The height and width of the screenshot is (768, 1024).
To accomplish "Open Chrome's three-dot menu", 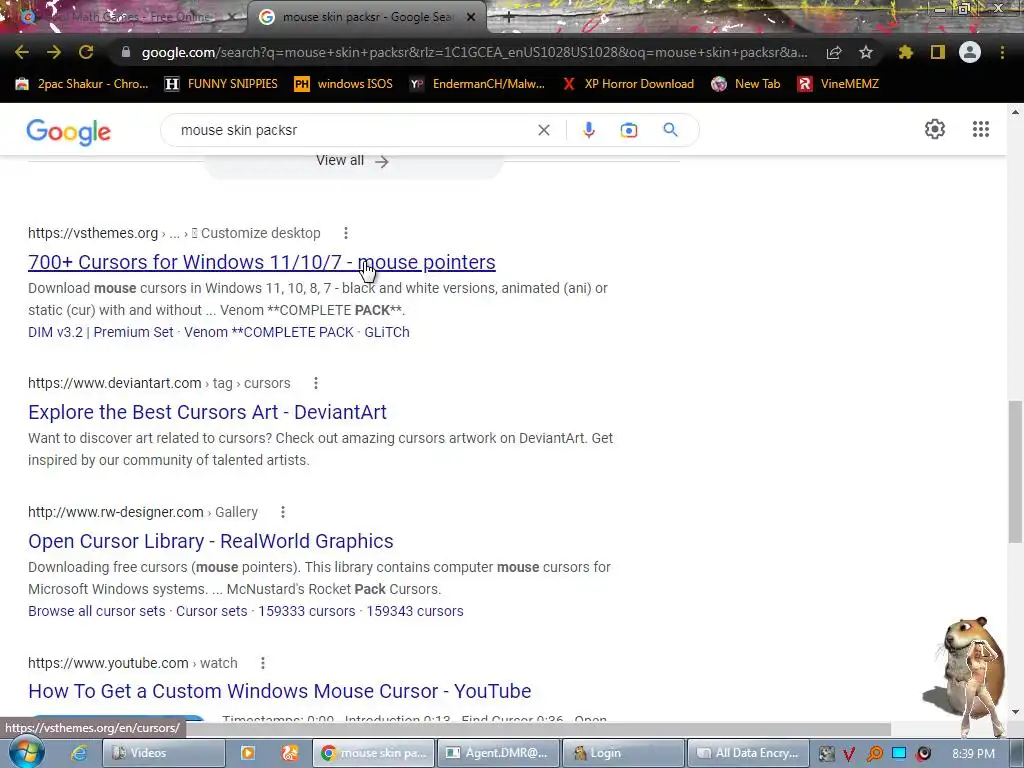I will pyautogui.click(x=1002, y=52).
